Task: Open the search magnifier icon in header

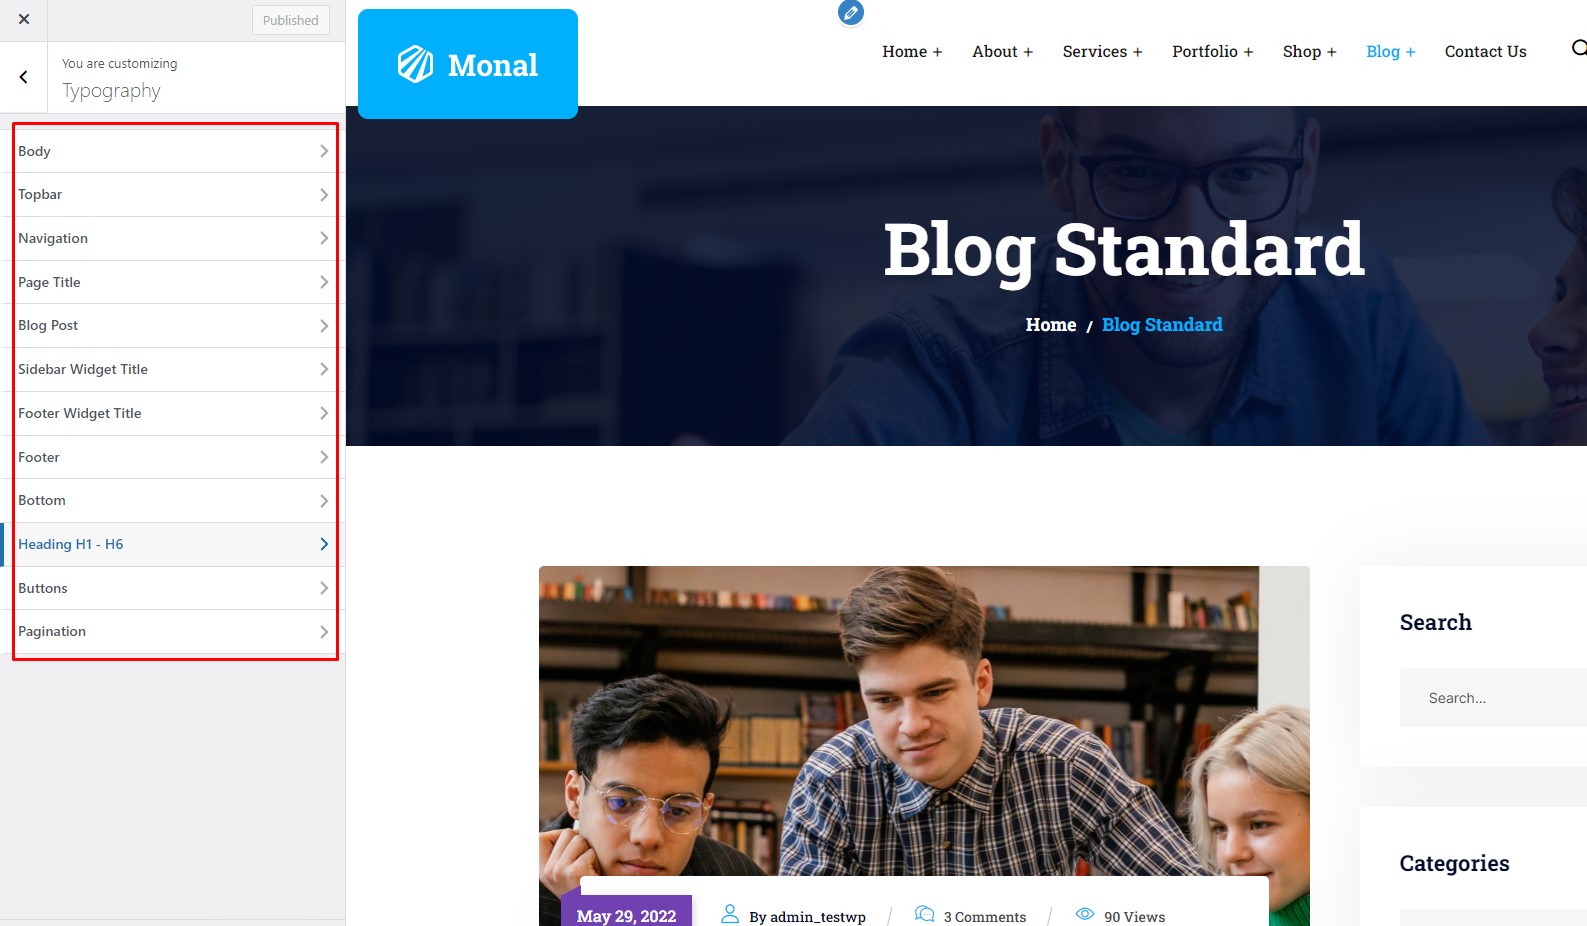Action: click(x=1579, y=48)
